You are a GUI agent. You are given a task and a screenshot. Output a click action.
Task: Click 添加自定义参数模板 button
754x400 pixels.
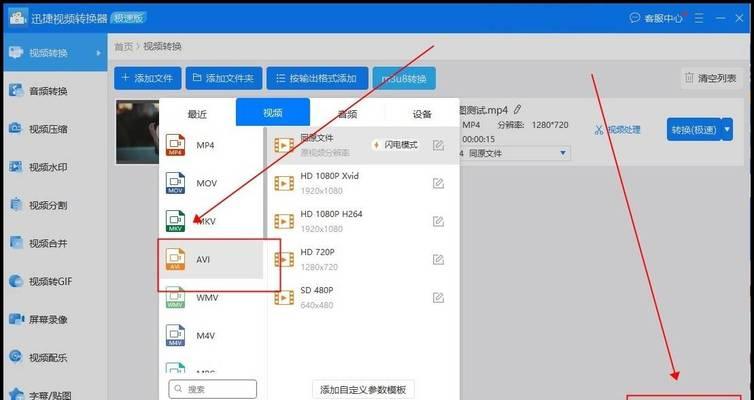pos(363,389)
